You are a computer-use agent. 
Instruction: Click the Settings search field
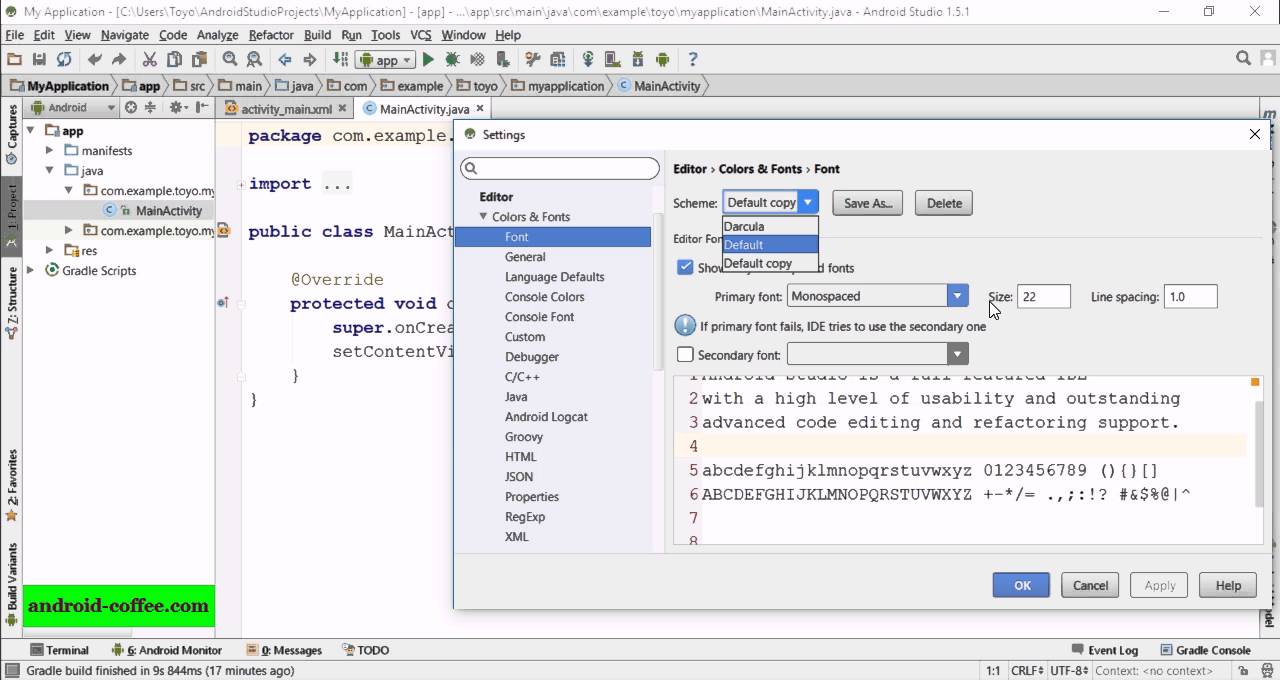560,168
